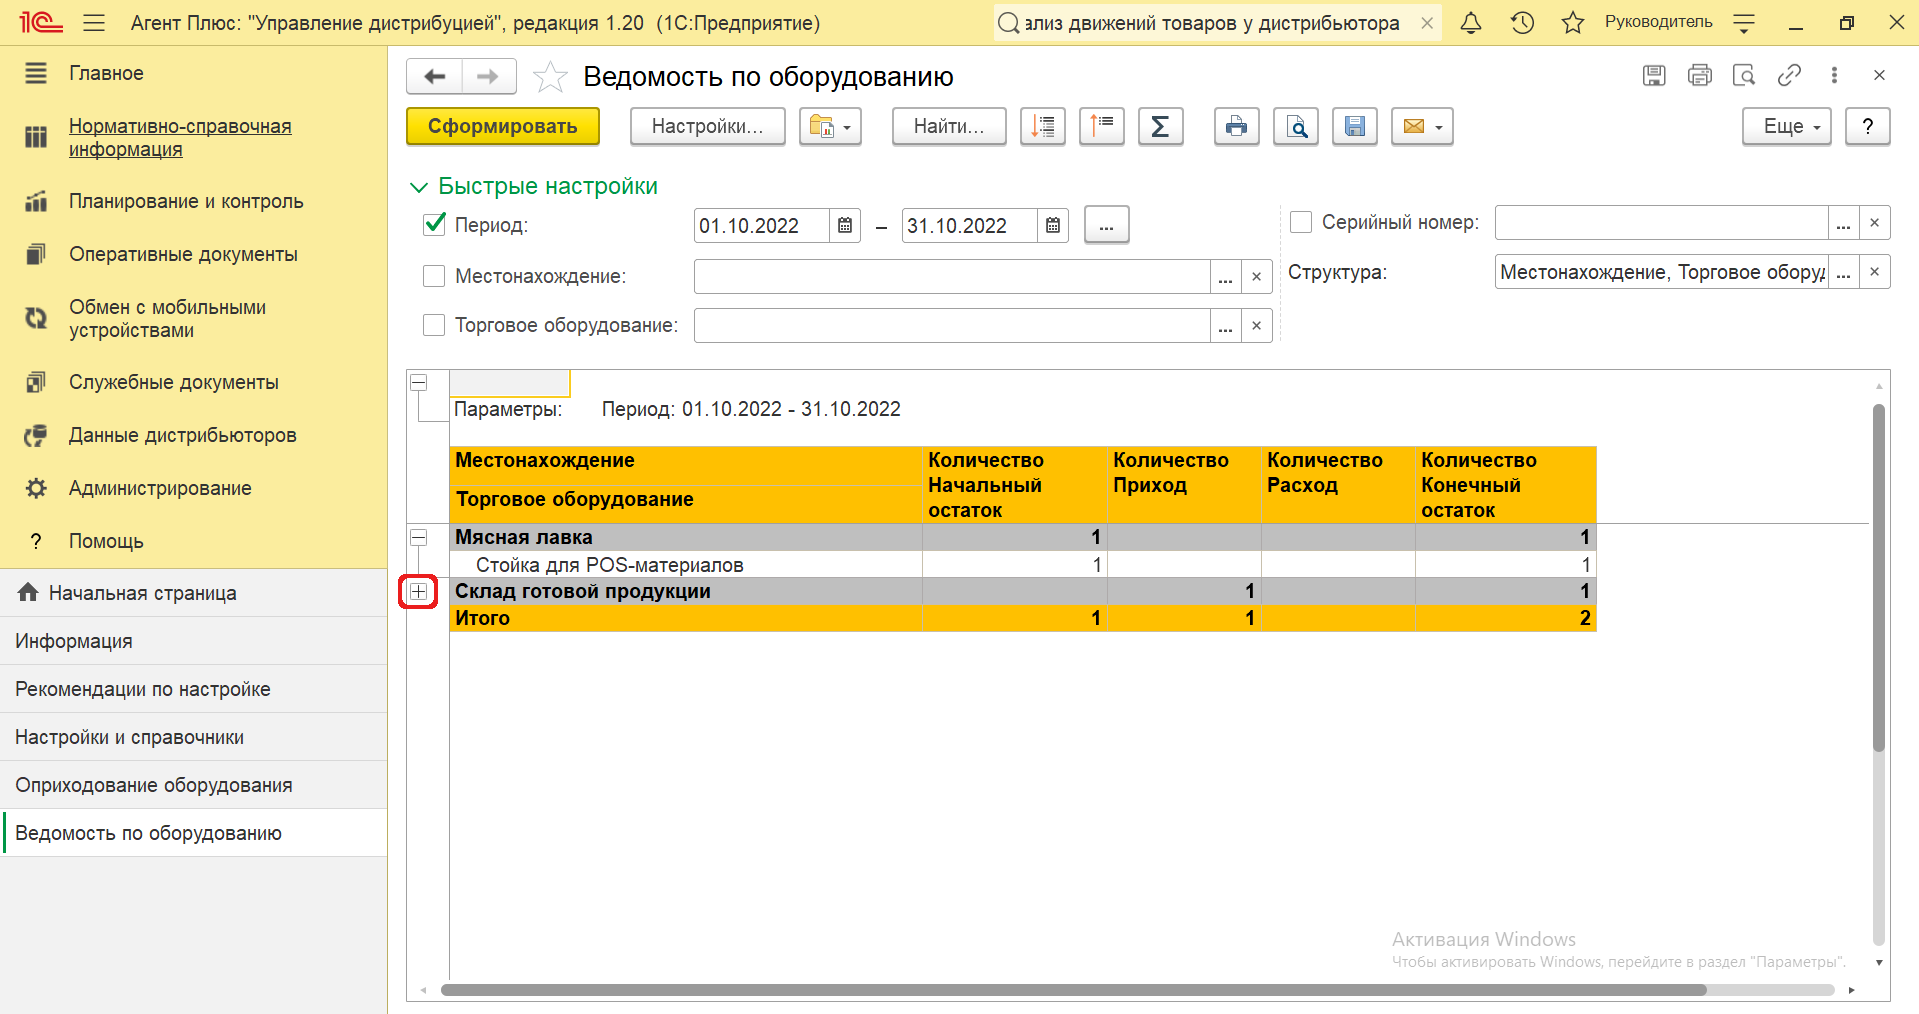
Task: Open Нормативно-справочная информация section
Action: pos(180,138)
